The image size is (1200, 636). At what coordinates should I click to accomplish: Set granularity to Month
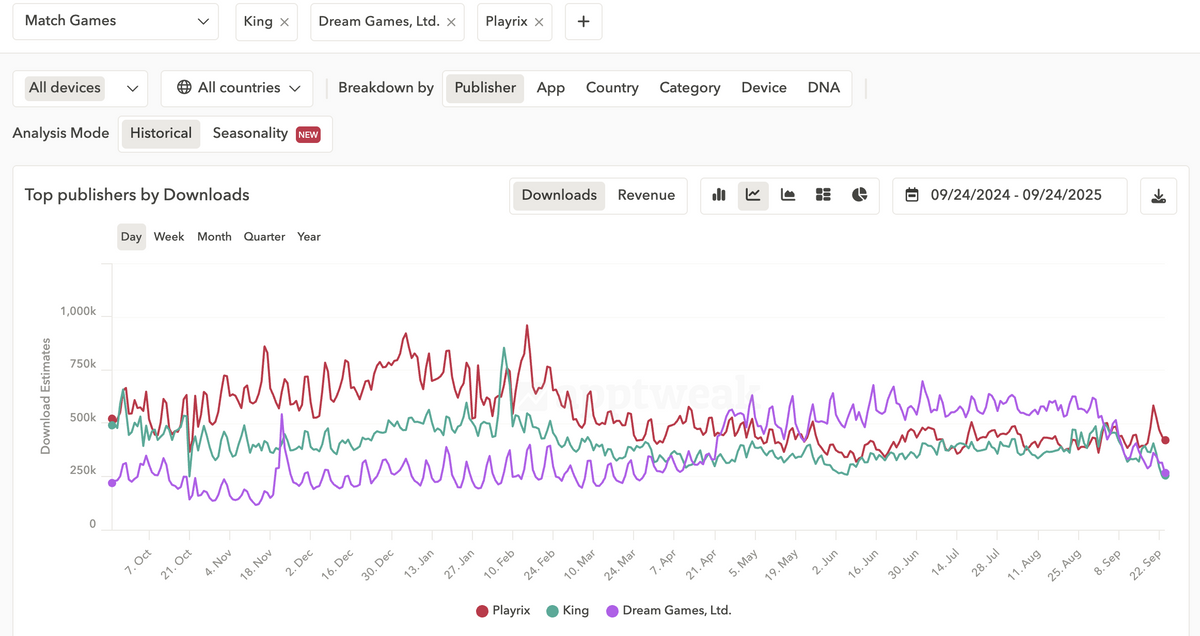pyautogui.click(x=214, y=237)
